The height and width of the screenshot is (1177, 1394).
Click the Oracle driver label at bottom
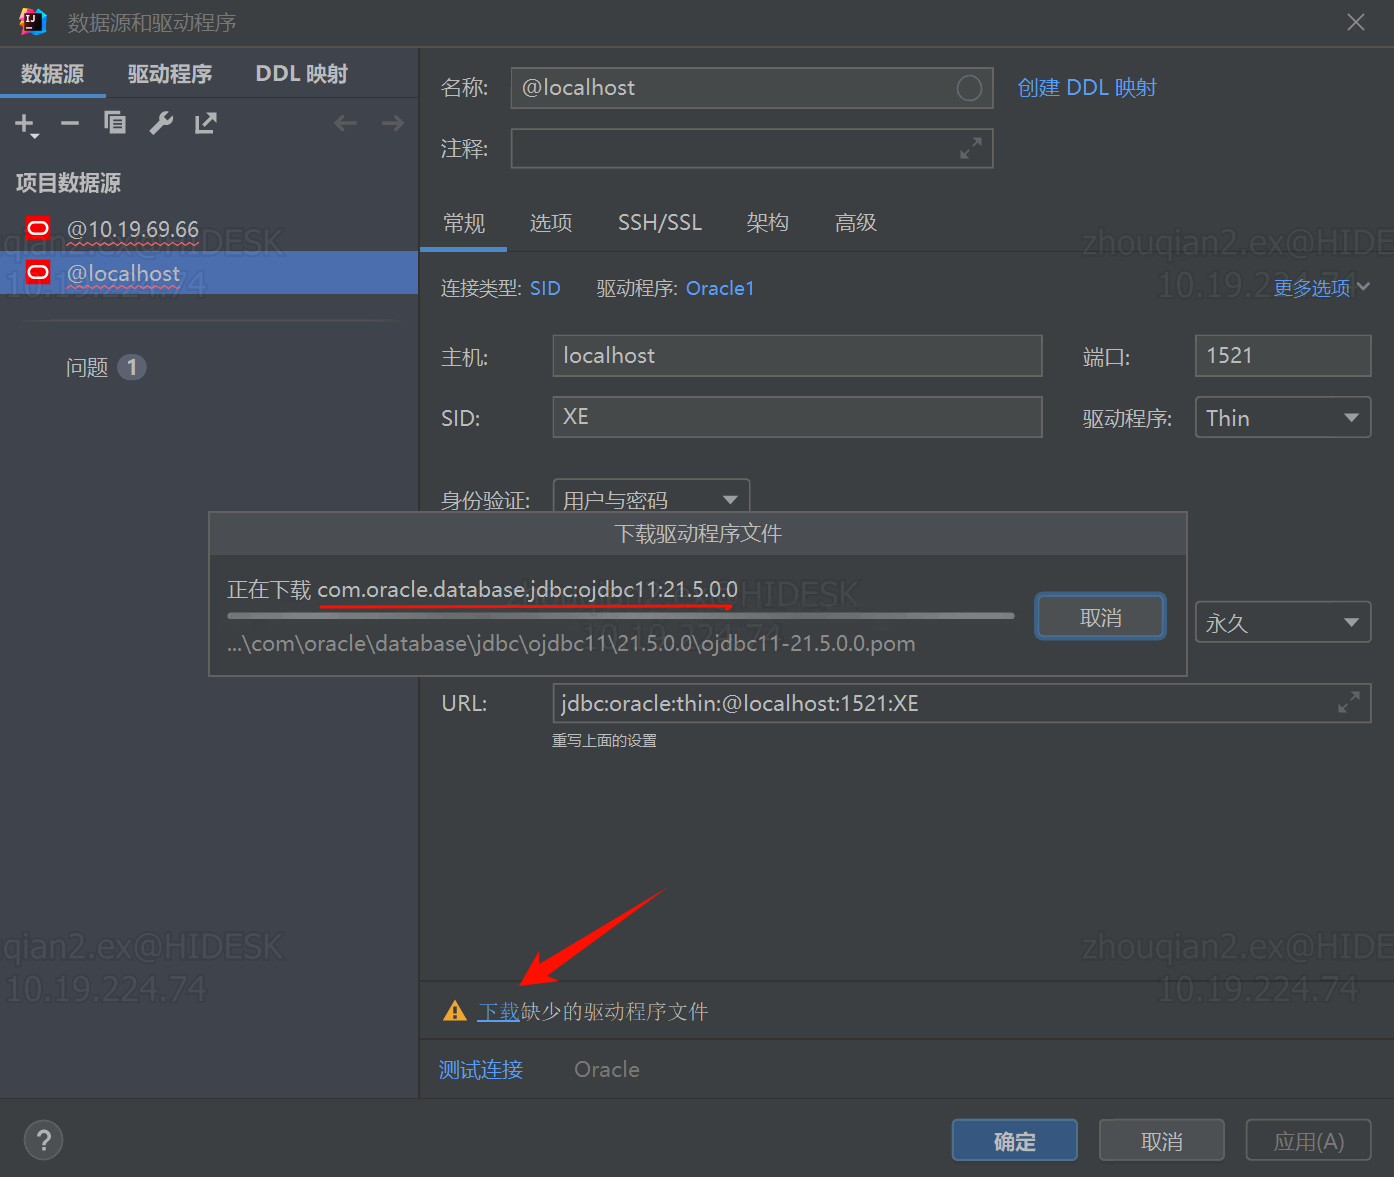[x=607, y=1070]
